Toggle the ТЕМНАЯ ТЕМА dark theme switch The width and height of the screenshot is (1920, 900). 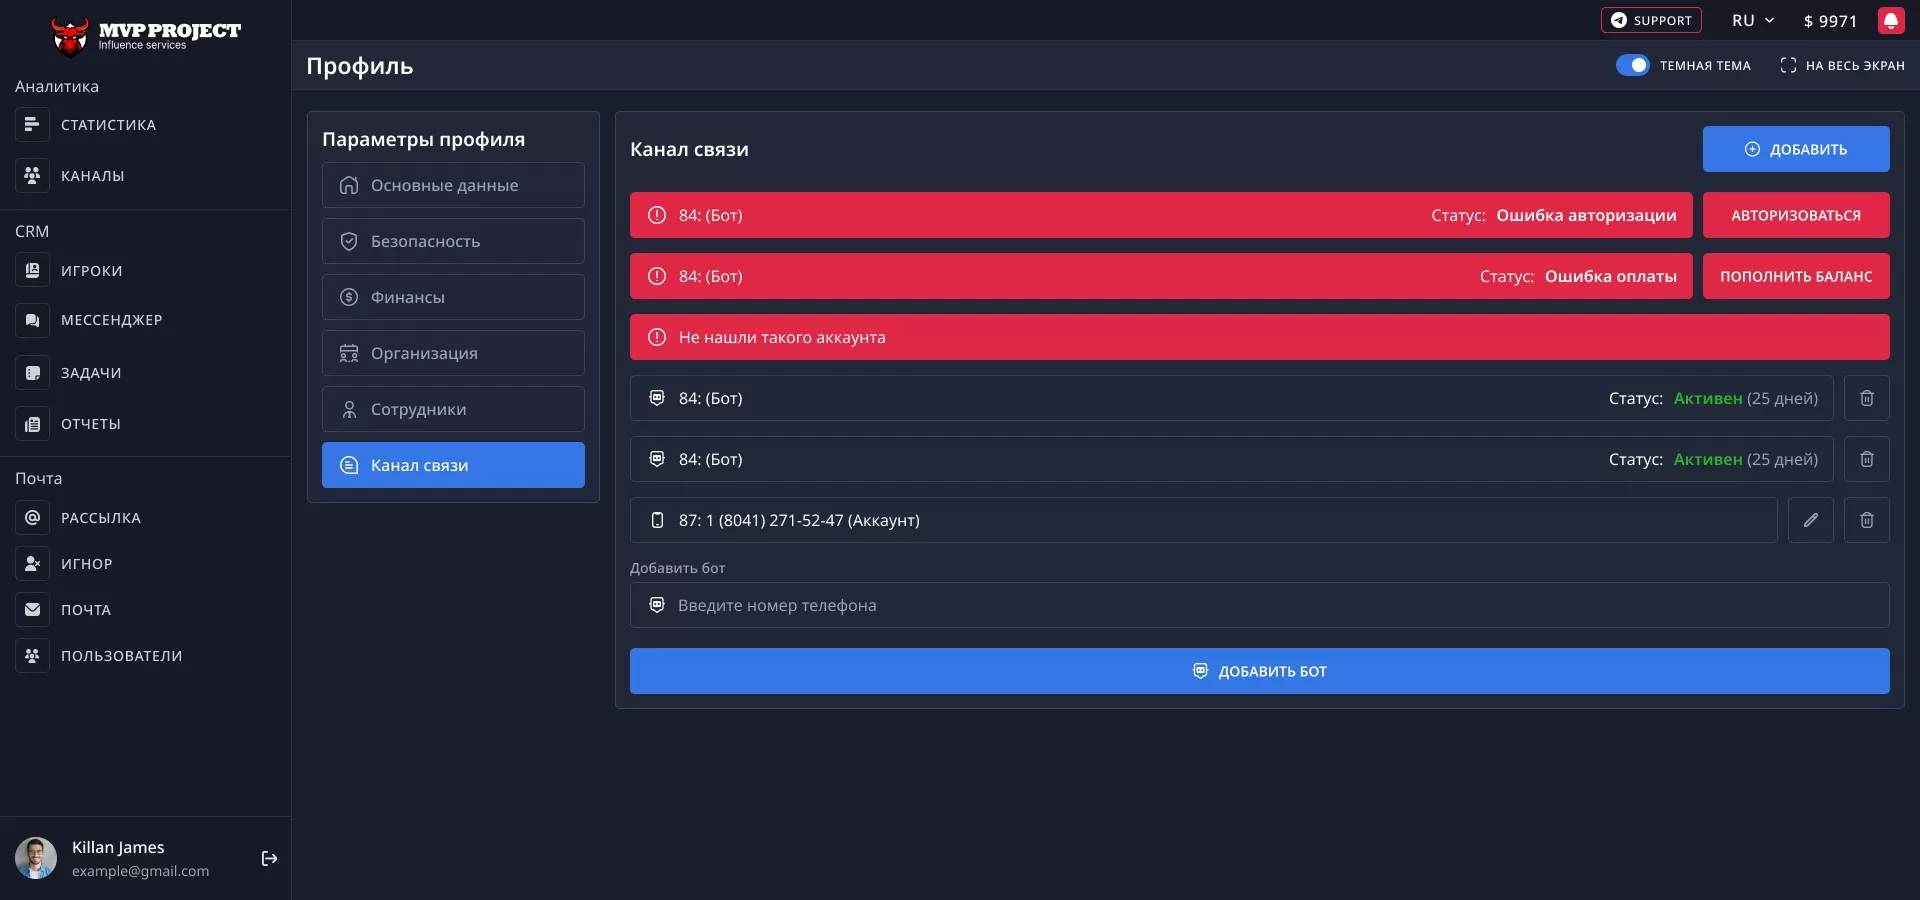[x=1632, y=65]
